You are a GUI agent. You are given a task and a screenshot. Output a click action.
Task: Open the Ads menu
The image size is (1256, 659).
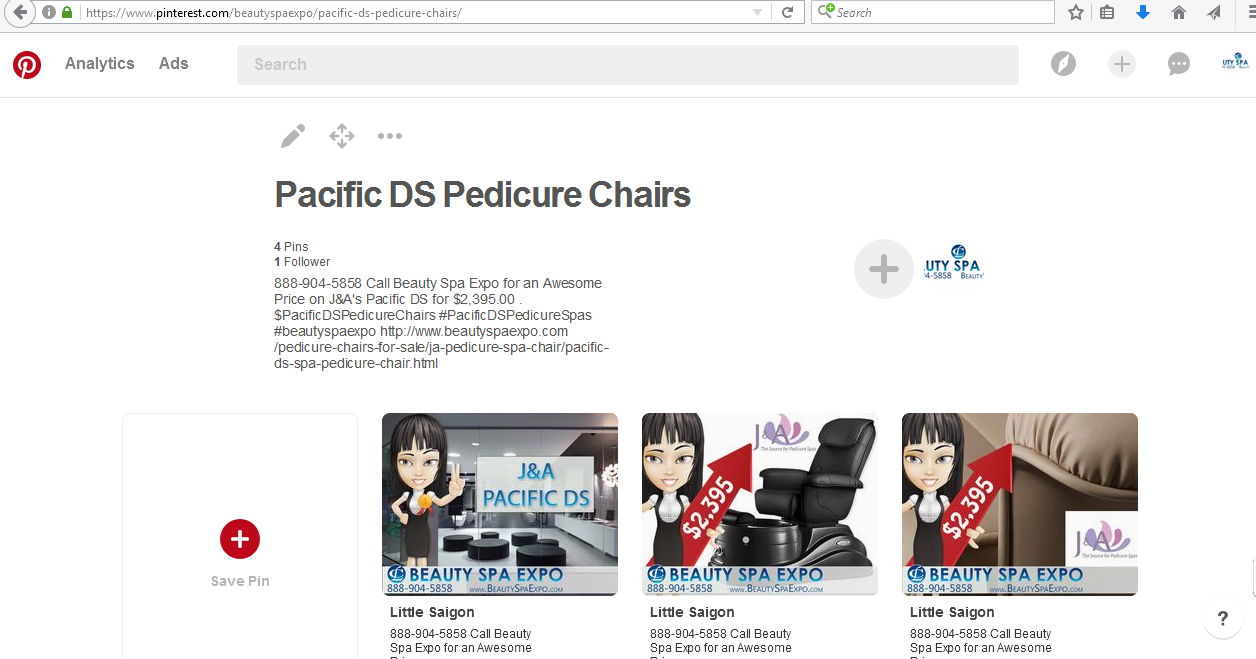(173, 64)
